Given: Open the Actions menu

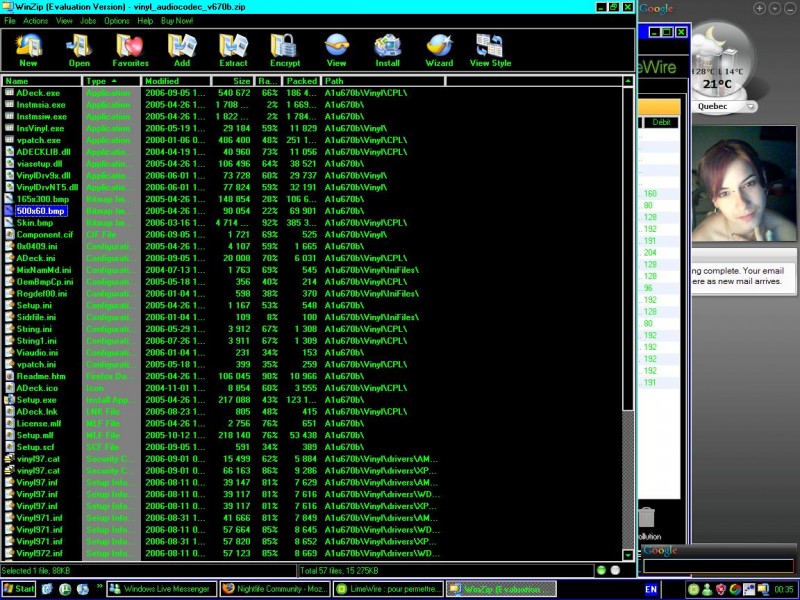Looking at the screenshot, I should pos(35,21).
